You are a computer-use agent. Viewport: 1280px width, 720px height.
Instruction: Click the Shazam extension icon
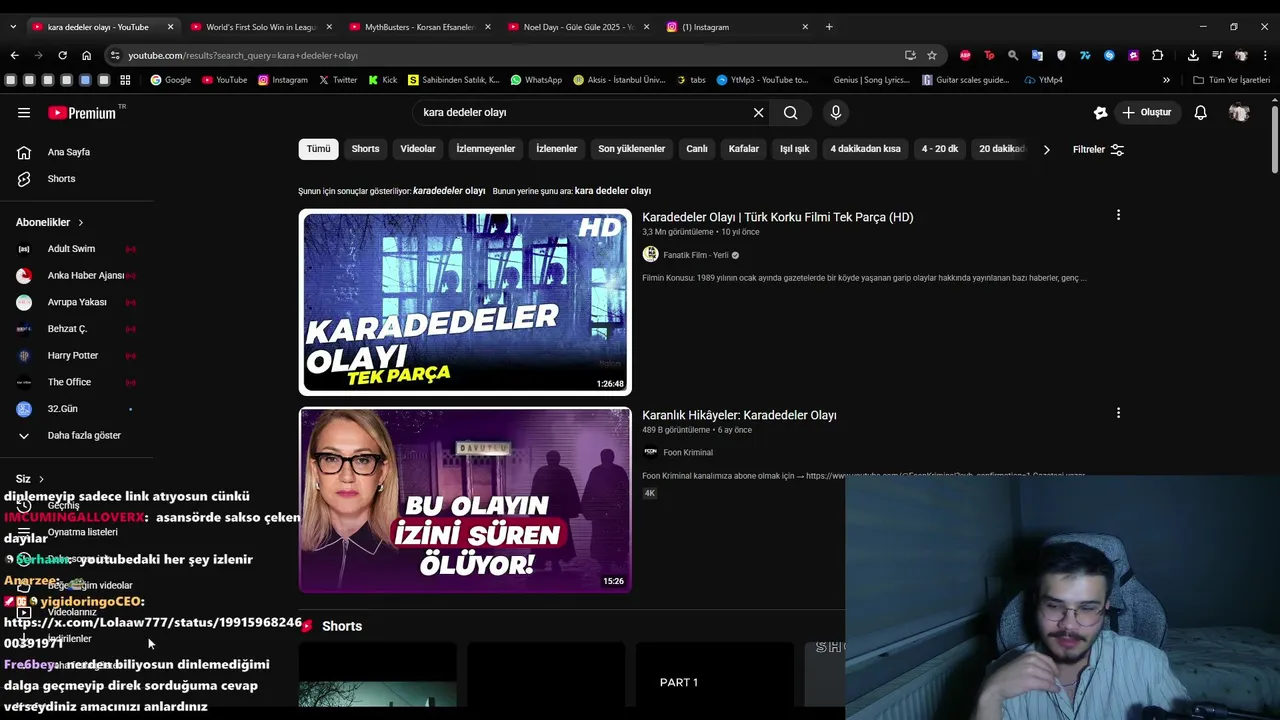pyautogui.click(x=1109, y=55)
